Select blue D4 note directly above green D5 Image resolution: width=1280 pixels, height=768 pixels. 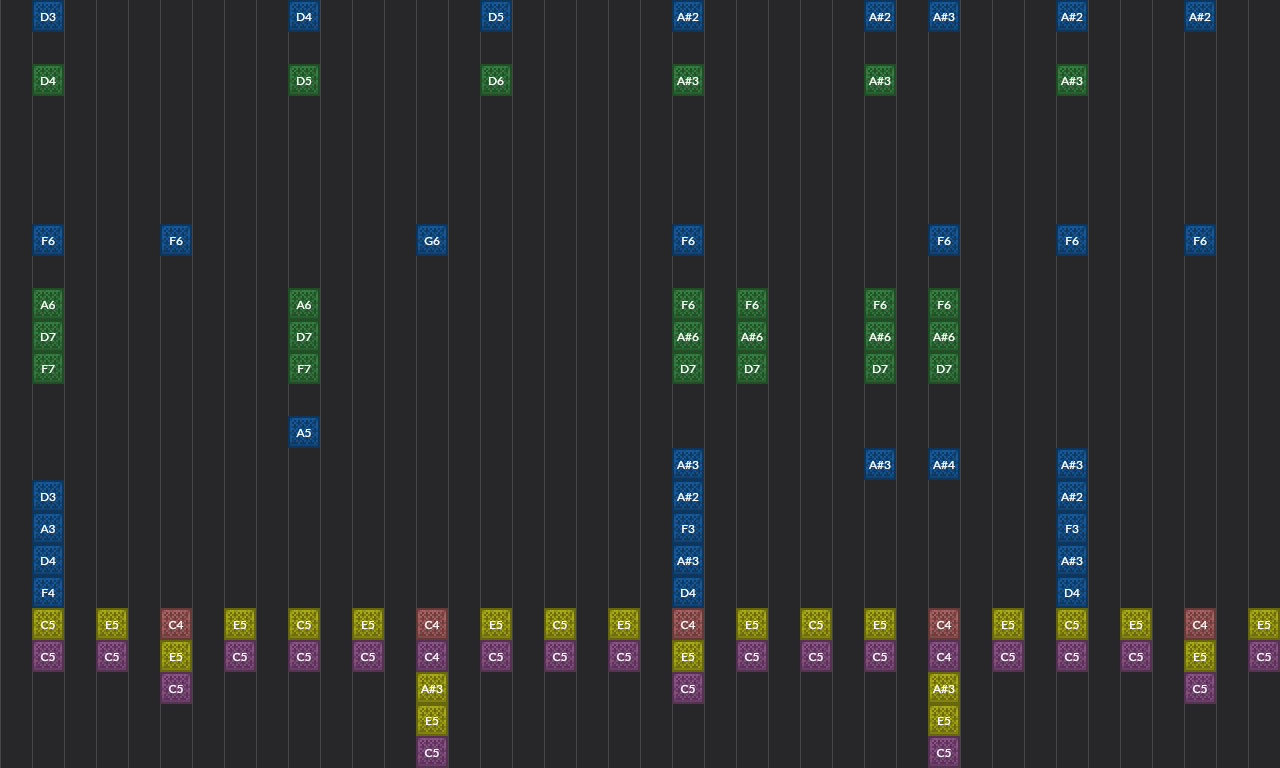(304, 17)
